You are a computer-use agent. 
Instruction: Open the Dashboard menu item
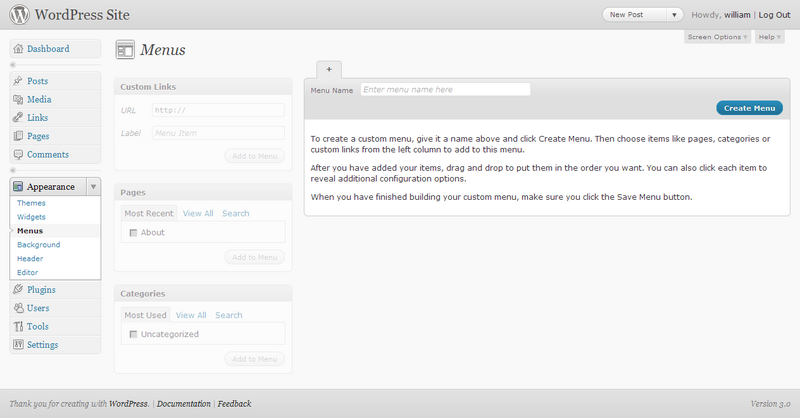[55, 49]
